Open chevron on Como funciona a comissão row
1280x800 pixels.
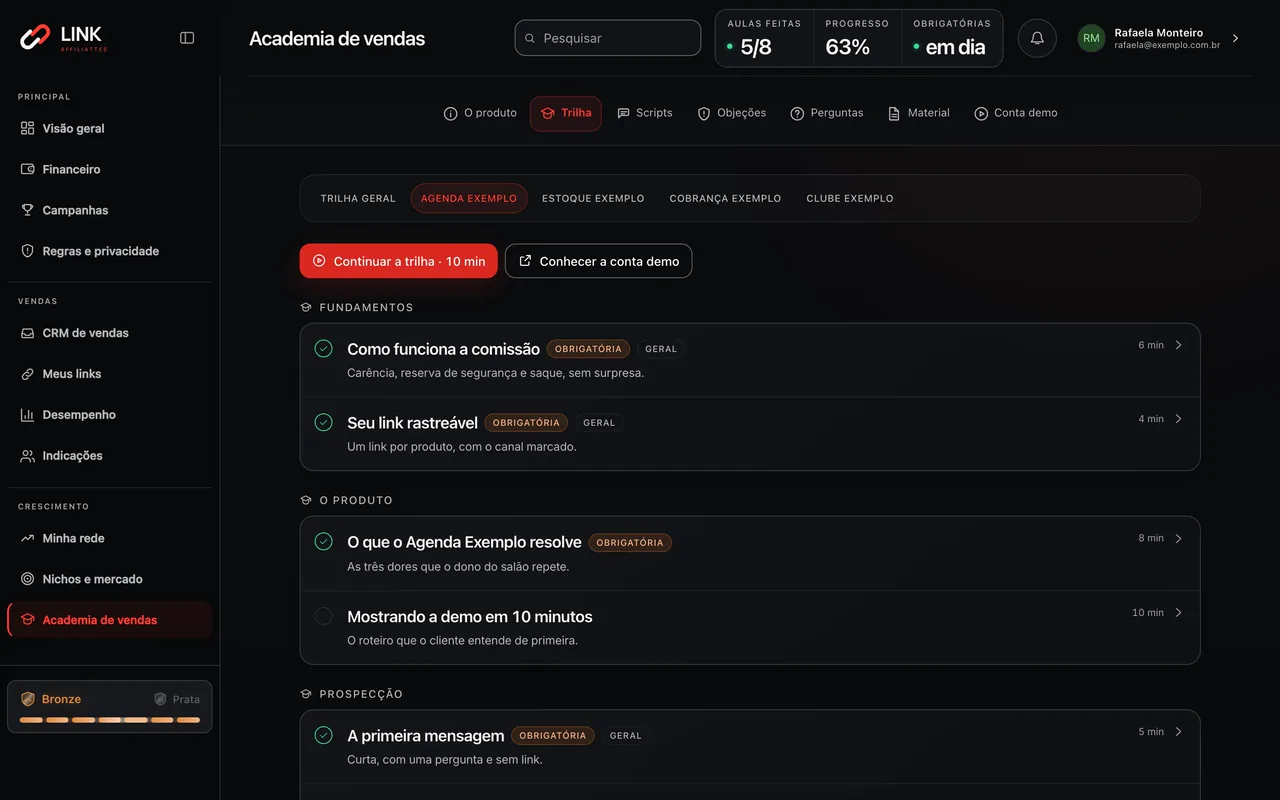(1178, 345)
